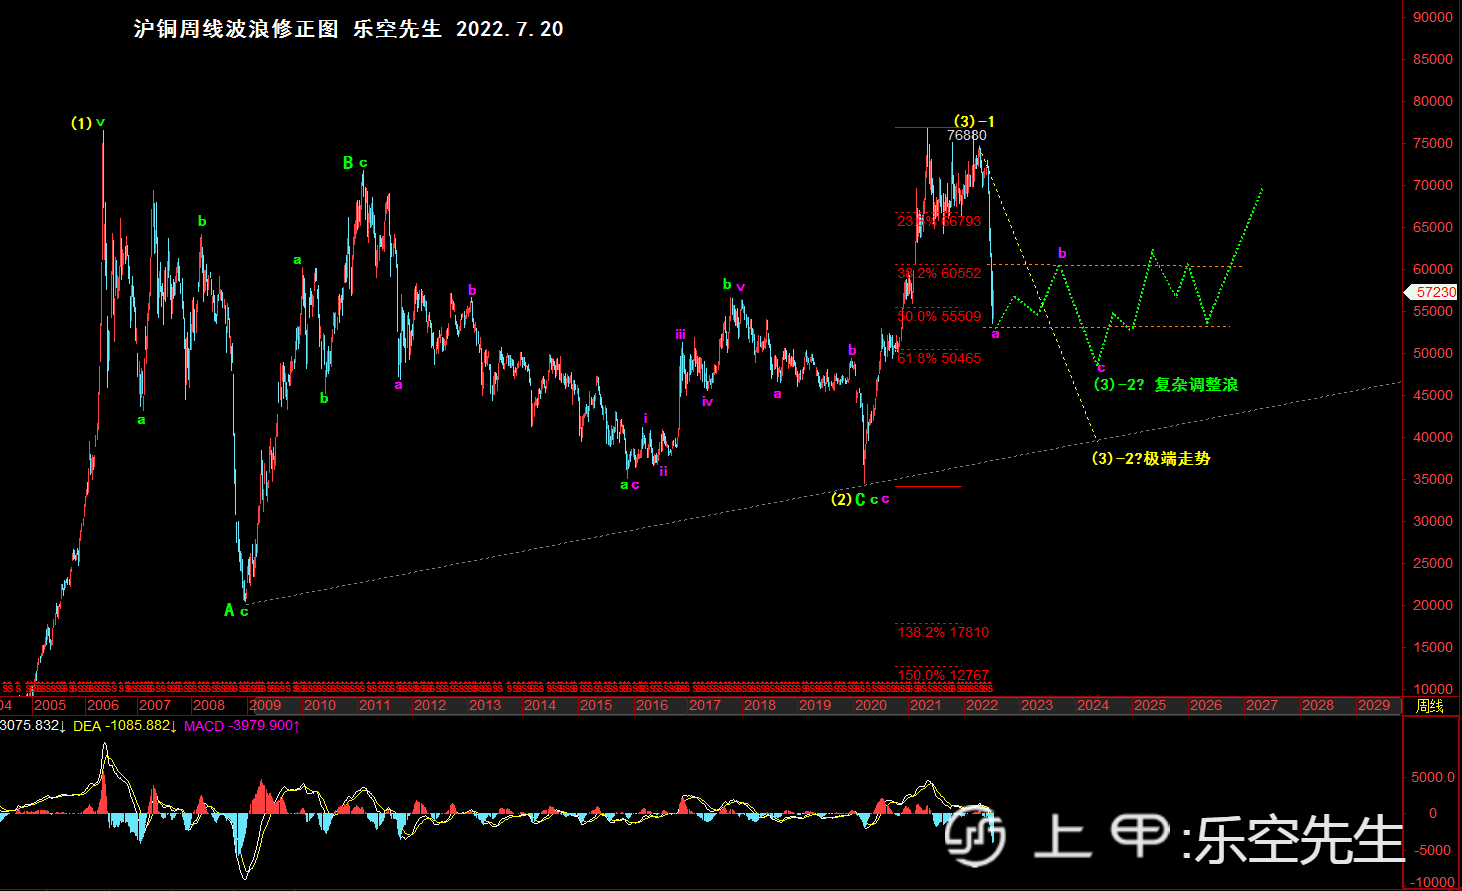1462x891 pixels.
Task: Click the 2008 year marker on the time axis
Action: (209, 705)
